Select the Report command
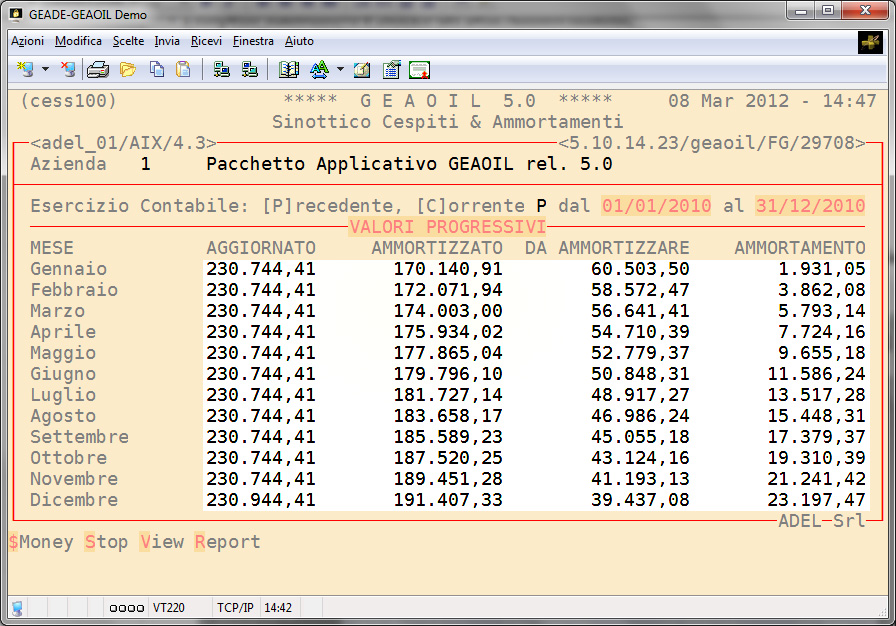Viewport: 896px width, 626px height. [227, 542]
